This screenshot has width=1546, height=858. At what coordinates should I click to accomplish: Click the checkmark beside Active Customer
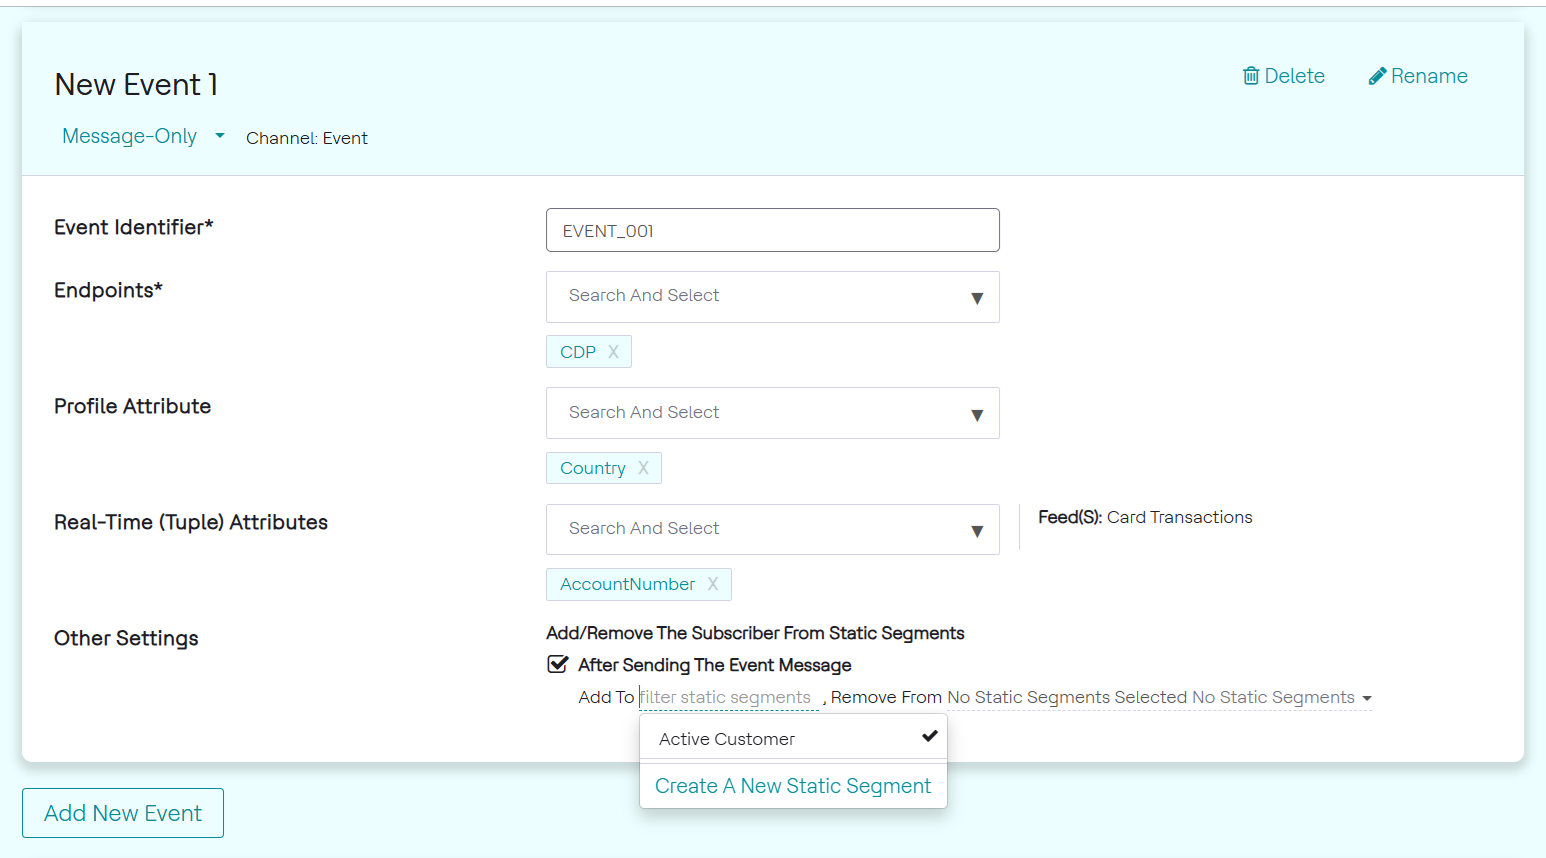(930, 736)
